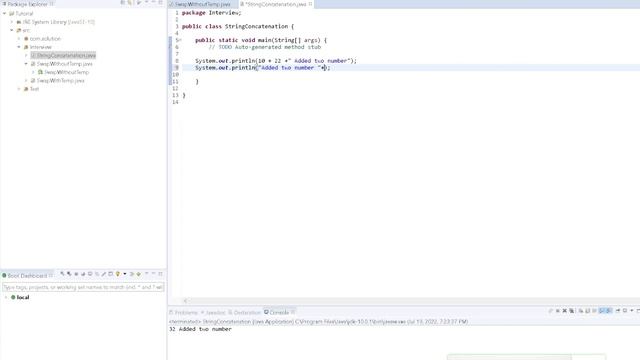The width and height of the screenshot is (640, 360).
Task: Click the green diamond icon in Boot Dashboard
Action: [x=138, y=274]
